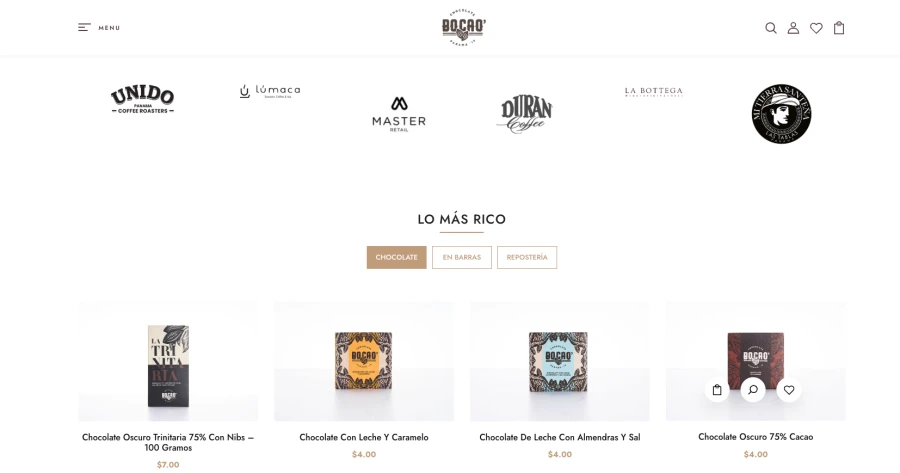Click the La Trinitaria chocolate bar image
Viewport: 900px width, 473px height.
pos(168,366)
